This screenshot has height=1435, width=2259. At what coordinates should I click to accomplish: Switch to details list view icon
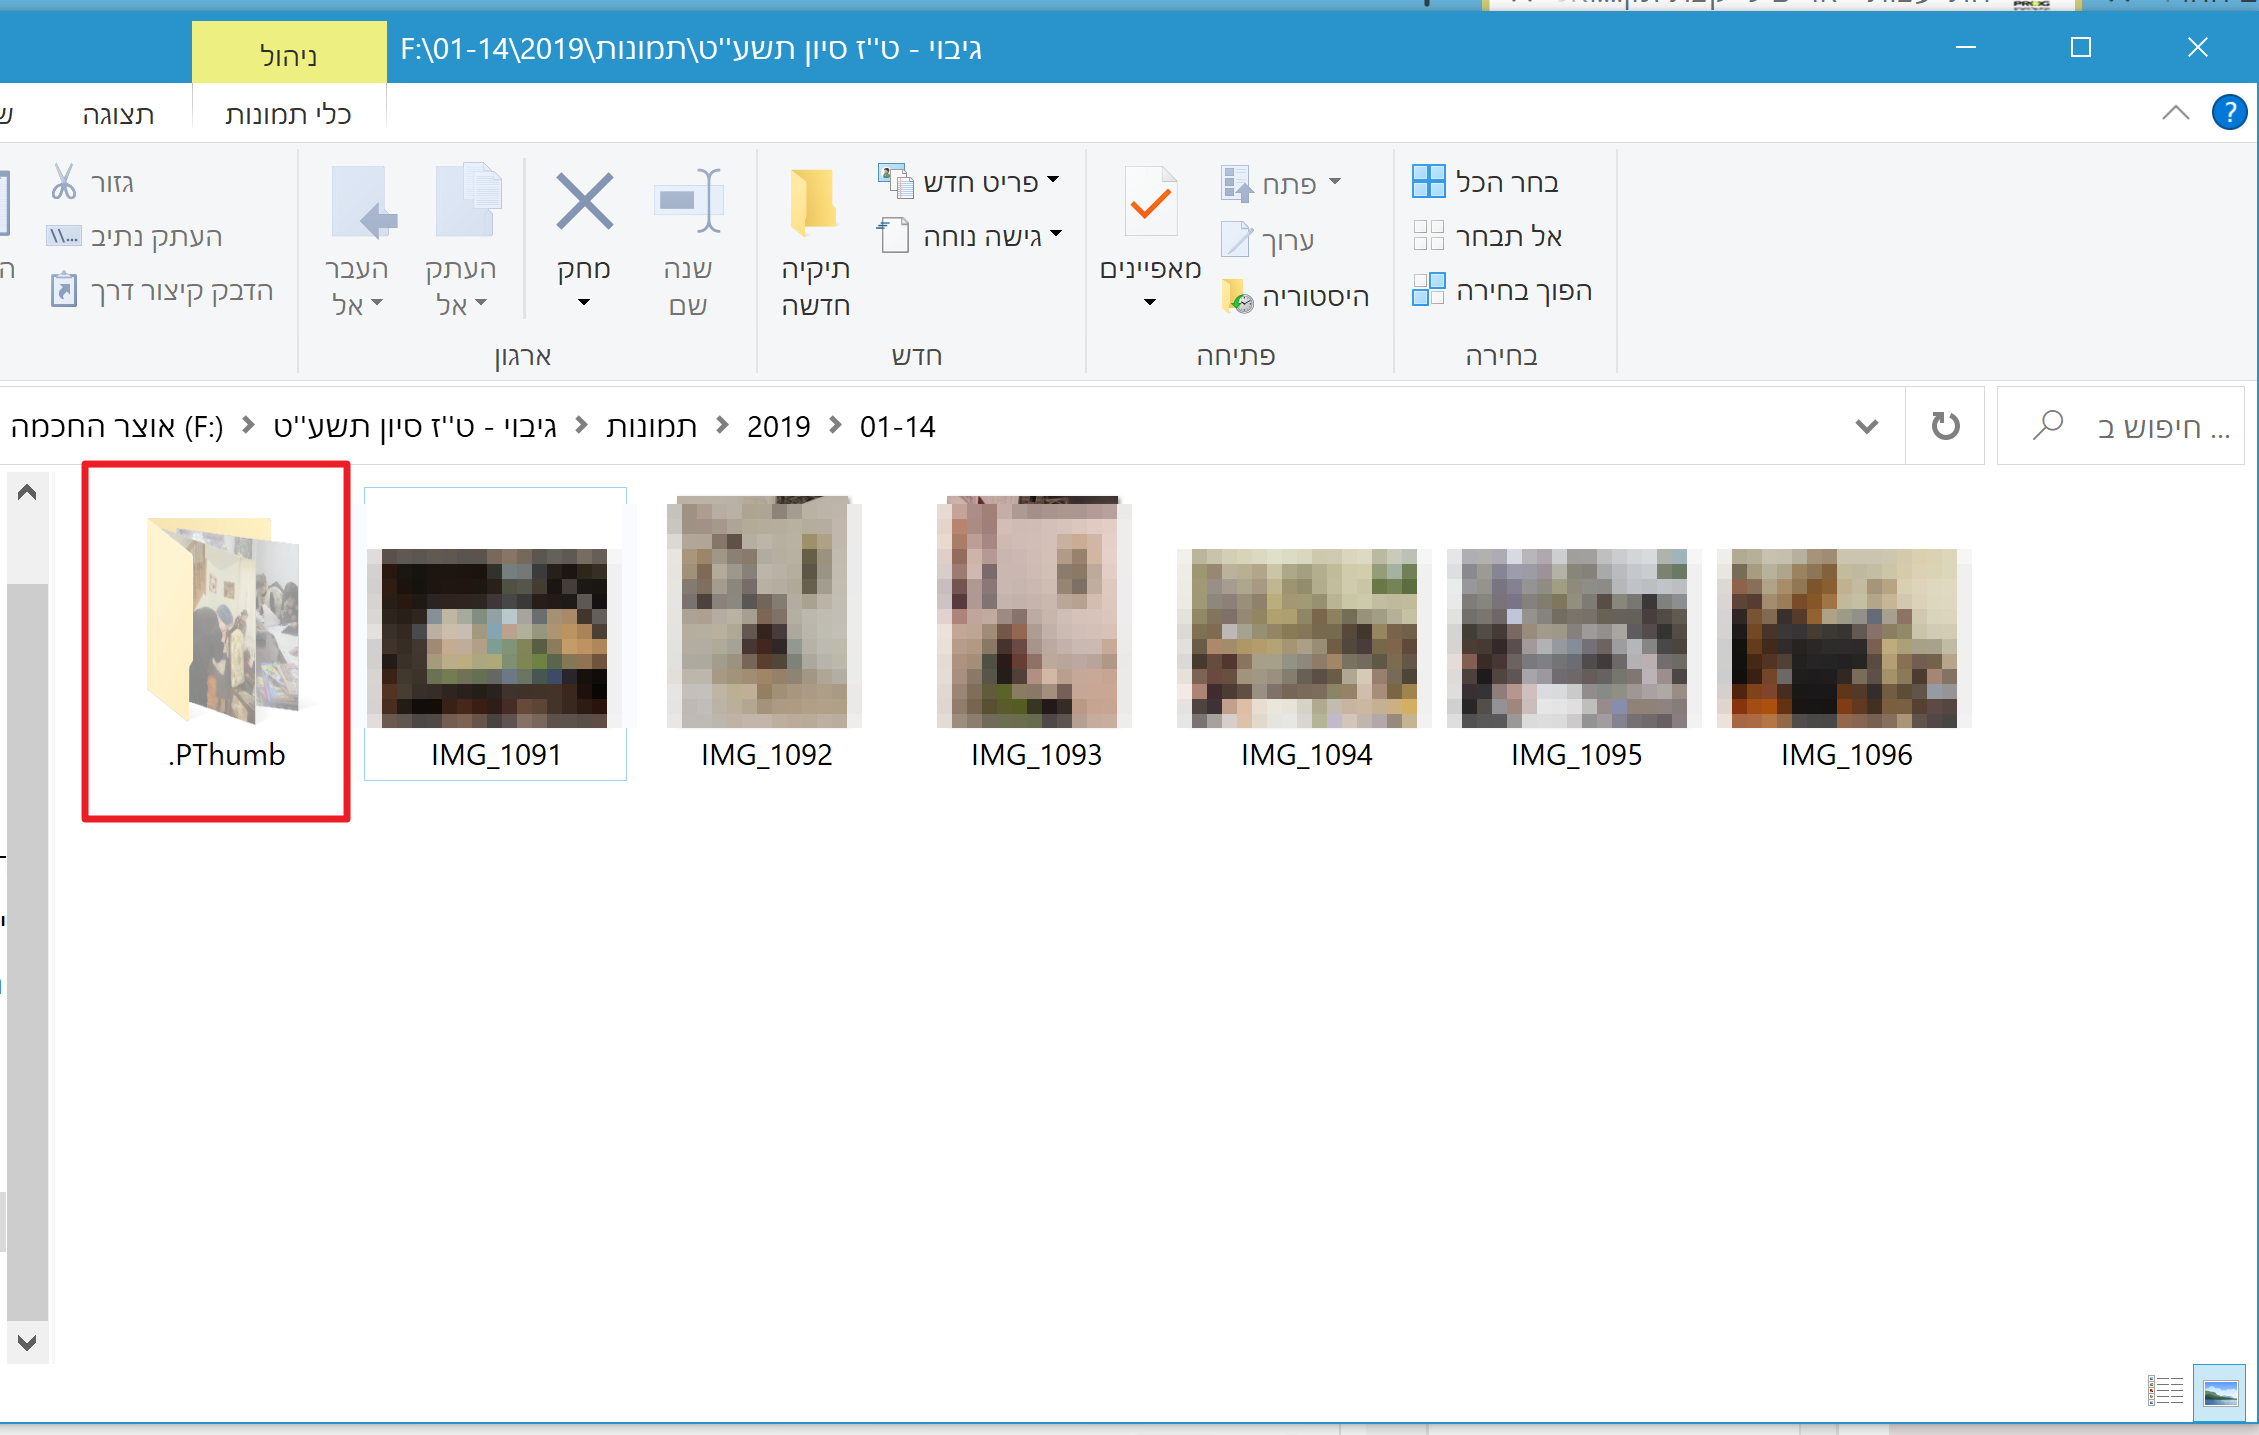pyautogui.click(x=2164, y=1390)
